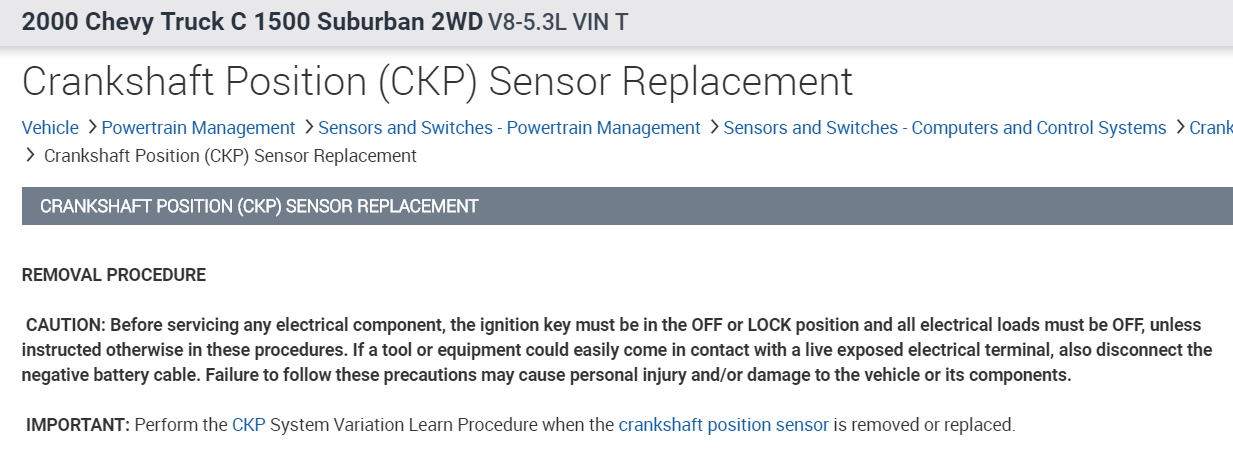Click the Vehicle breadcrumb link
This screenshot has width=1233, height=460.
tap(50, 128)
